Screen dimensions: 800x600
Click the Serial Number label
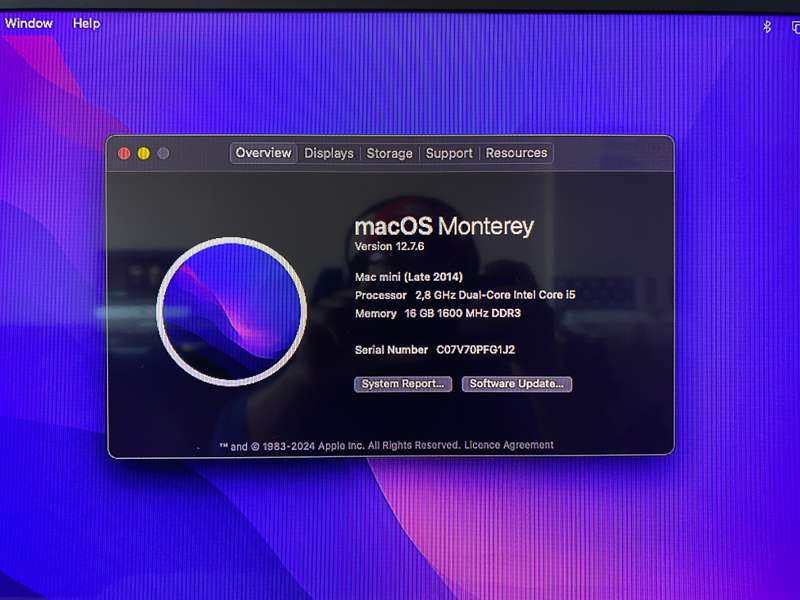391,350
